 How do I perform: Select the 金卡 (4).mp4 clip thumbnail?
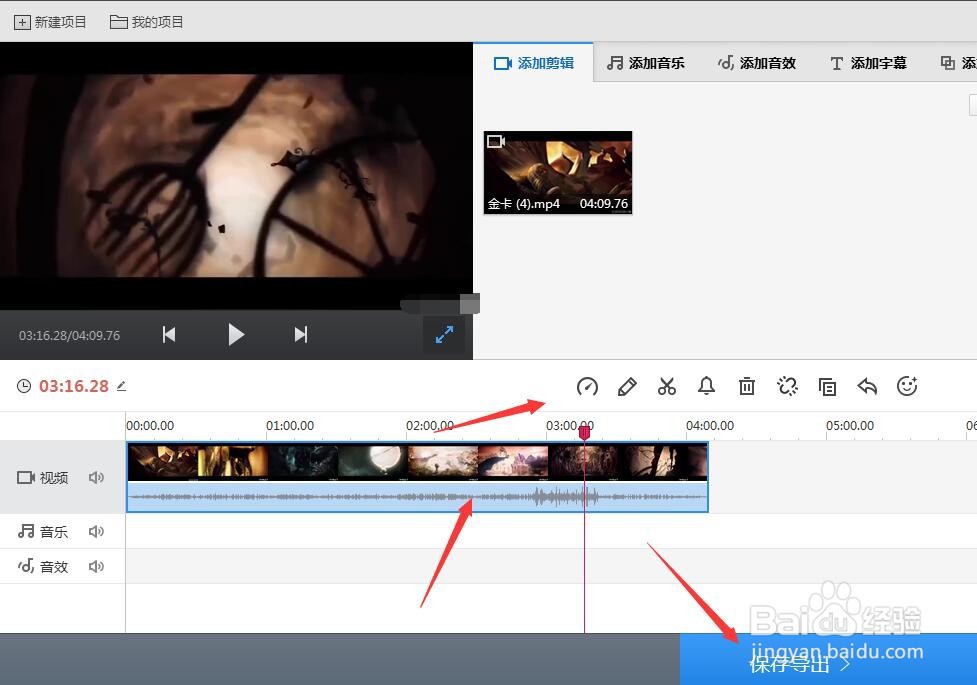coord(557,172)
